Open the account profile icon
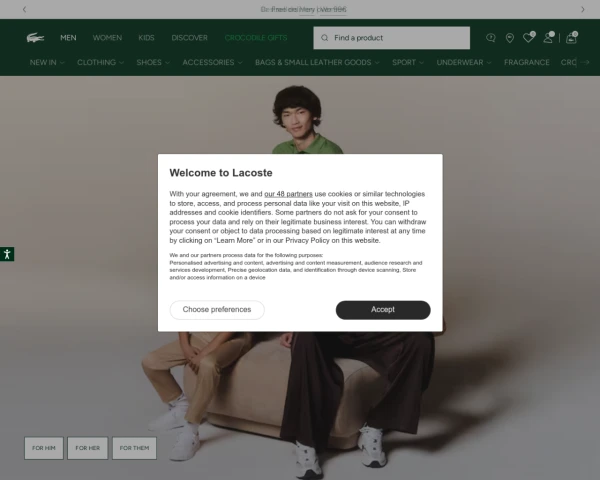600x480 pixels. [548, 37]
